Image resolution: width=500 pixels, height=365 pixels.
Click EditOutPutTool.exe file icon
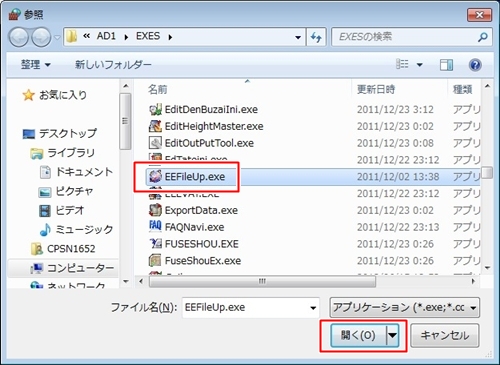pyautogui.click(x=155, y=143)
